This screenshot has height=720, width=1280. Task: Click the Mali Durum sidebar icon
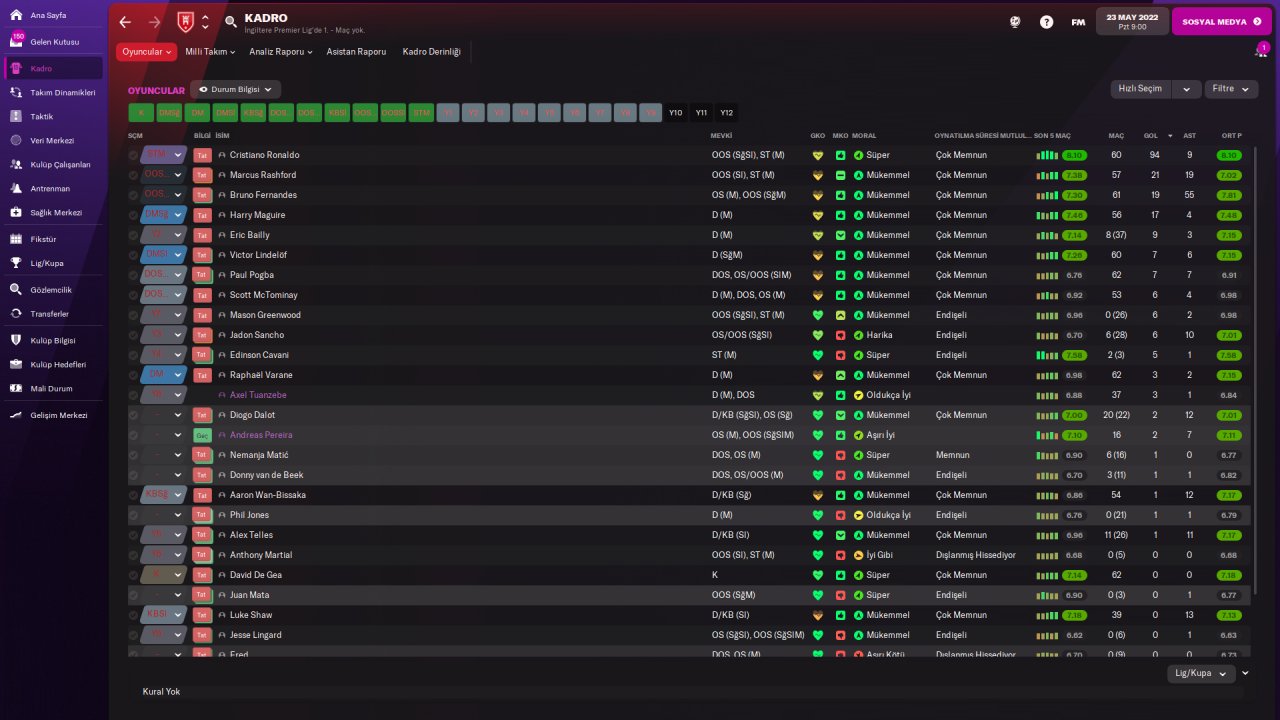pos(16,388)
